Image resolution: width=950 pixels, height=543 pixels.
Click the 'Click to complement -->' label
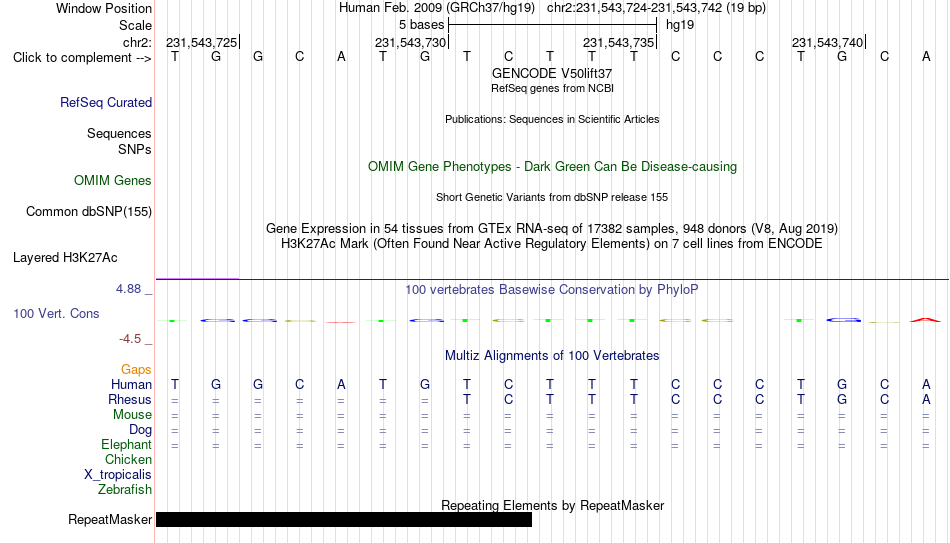point(82,58)
